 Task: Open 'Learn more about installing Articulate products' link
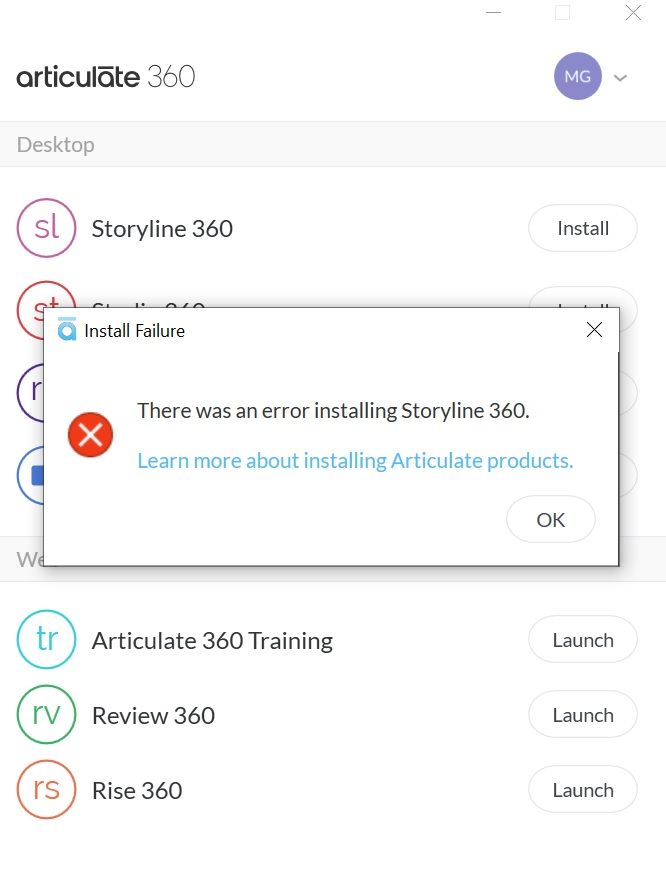355,461
